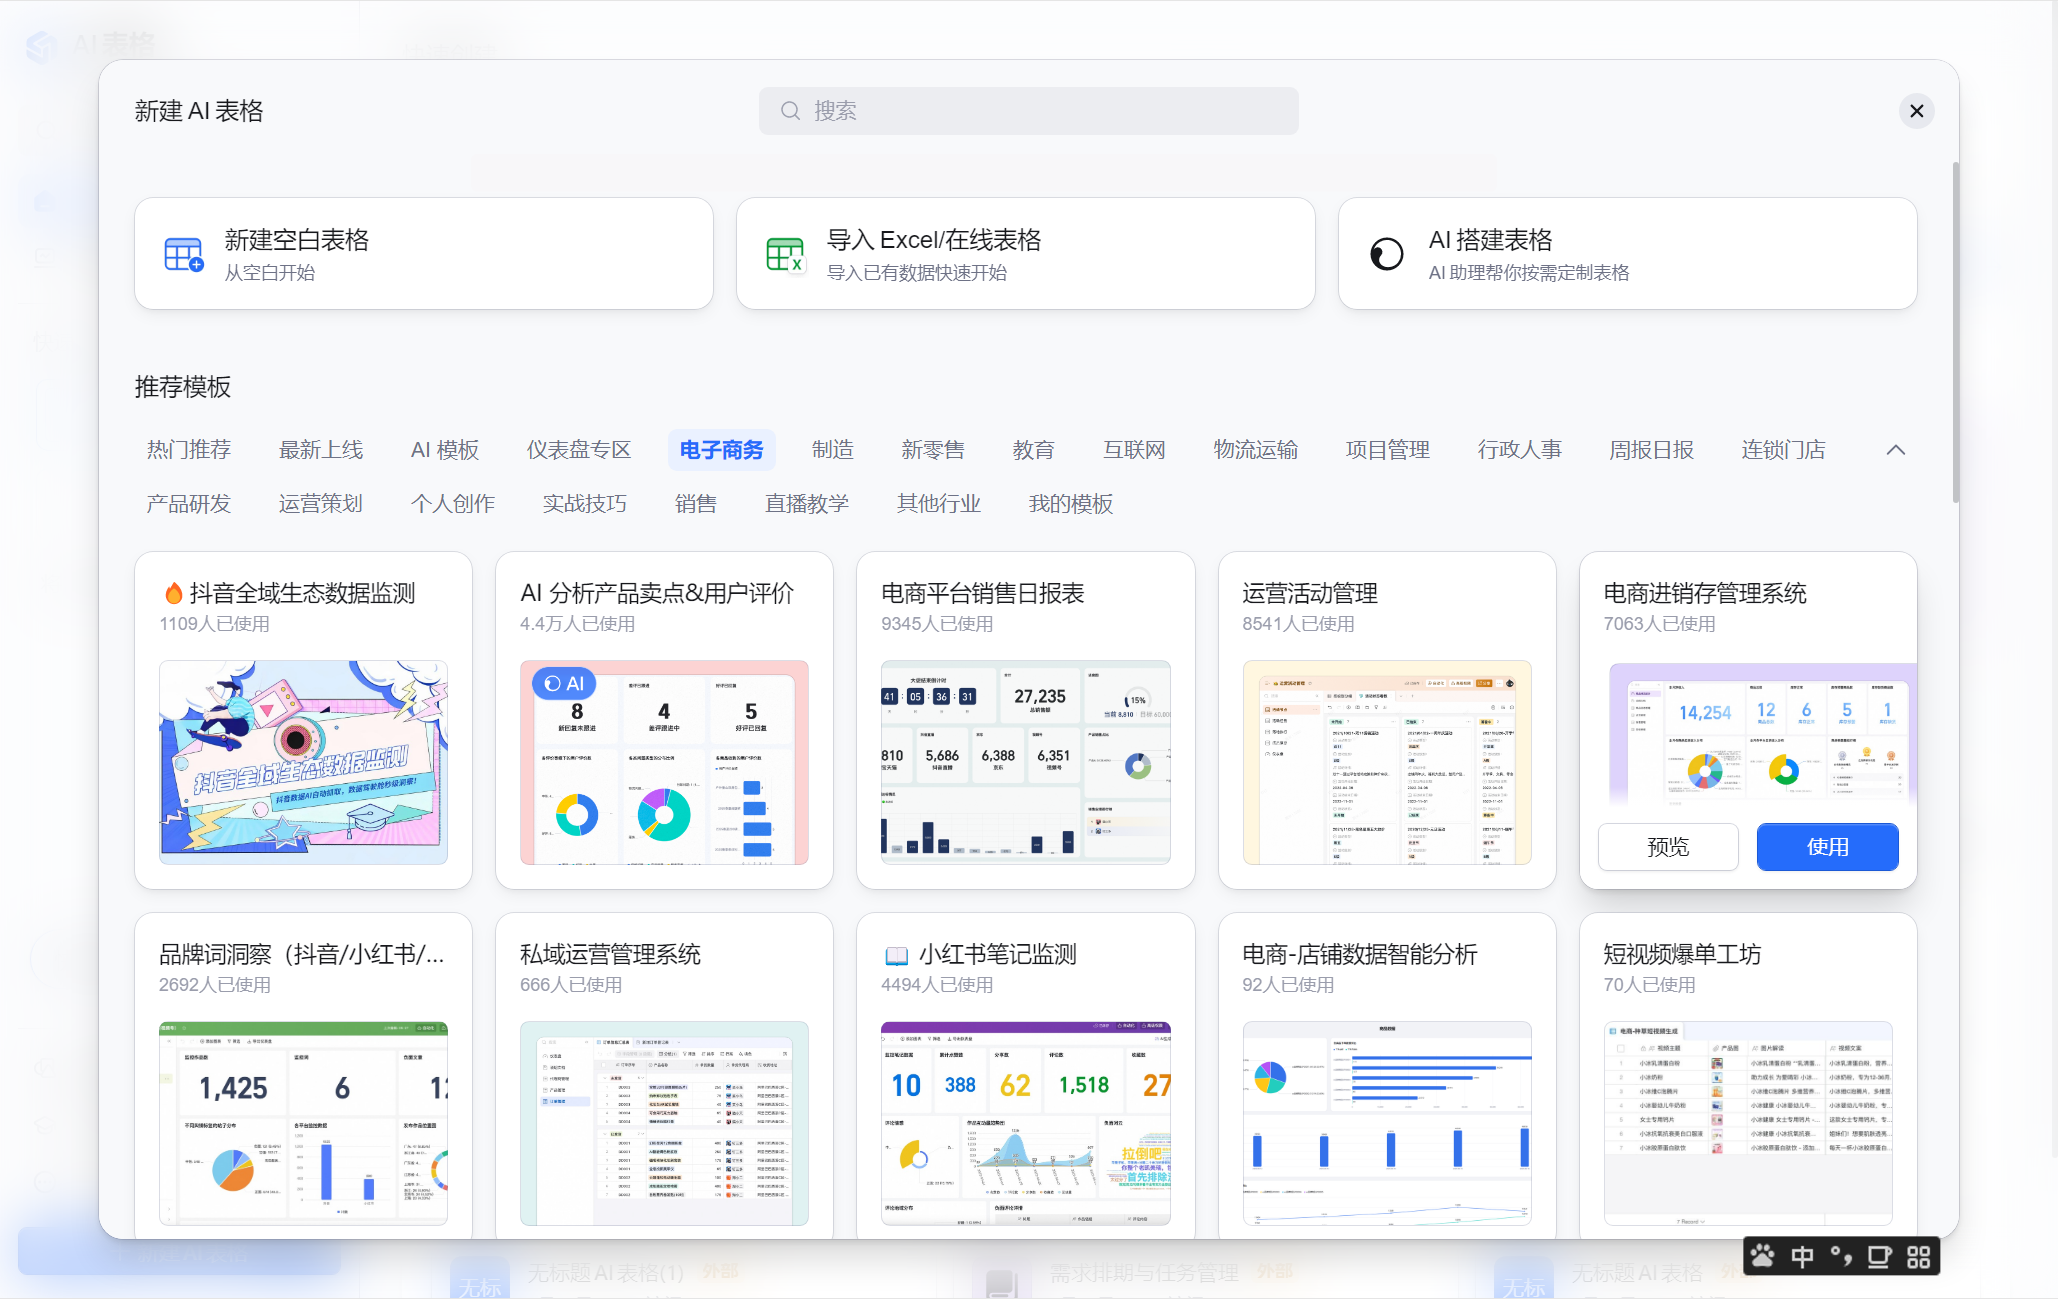The width and height of the screenshot is (2058, 1299).
Task: Choose the 直播教学 category
Action: click(806, 504)
